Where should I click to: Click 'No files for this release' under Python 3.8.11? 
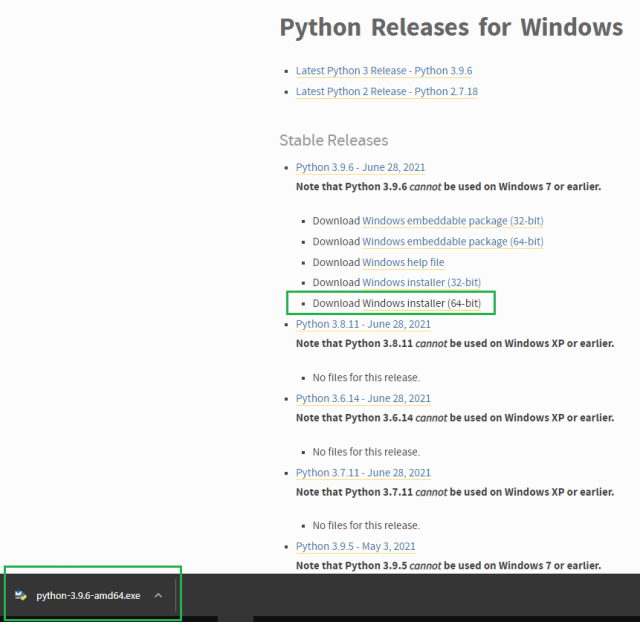tap(366, 377)
